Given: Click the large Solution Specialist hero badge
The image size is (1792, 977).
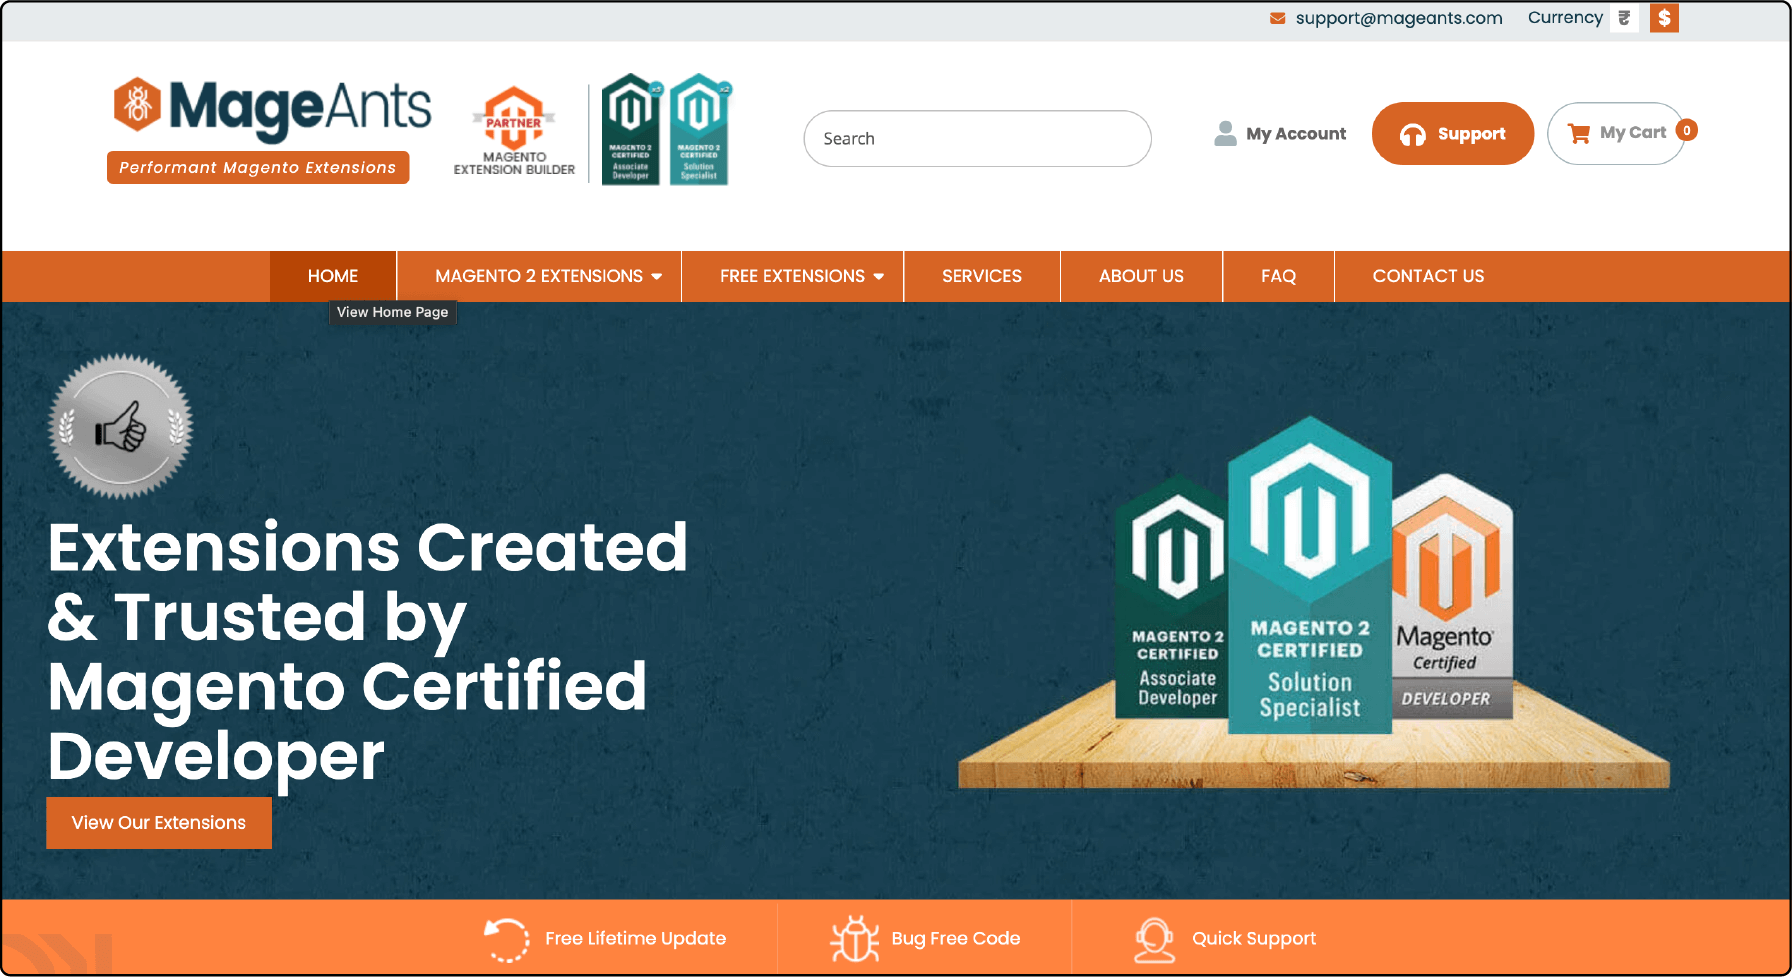Looking at the screenshot, I should coord(1309,575).
